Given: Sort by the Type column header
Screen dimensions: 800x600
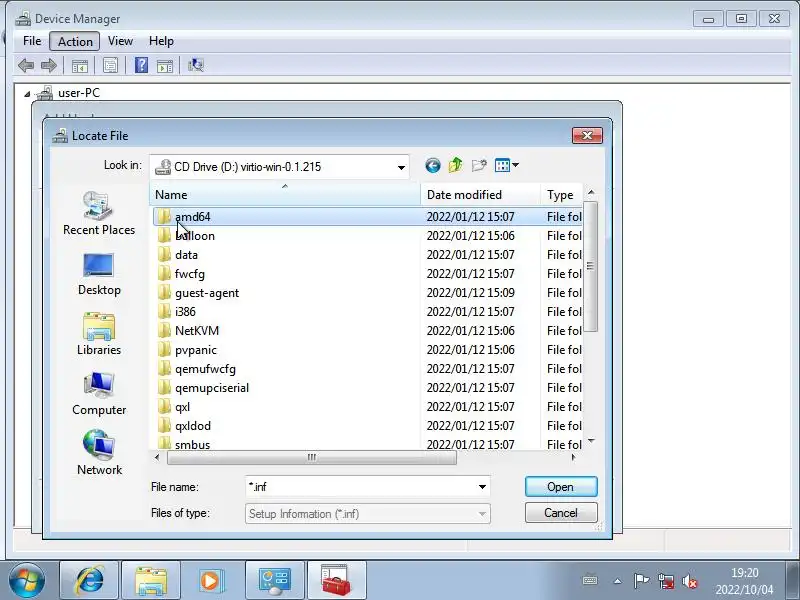Looking at the screenshot, I should click(x=561, y=194).
